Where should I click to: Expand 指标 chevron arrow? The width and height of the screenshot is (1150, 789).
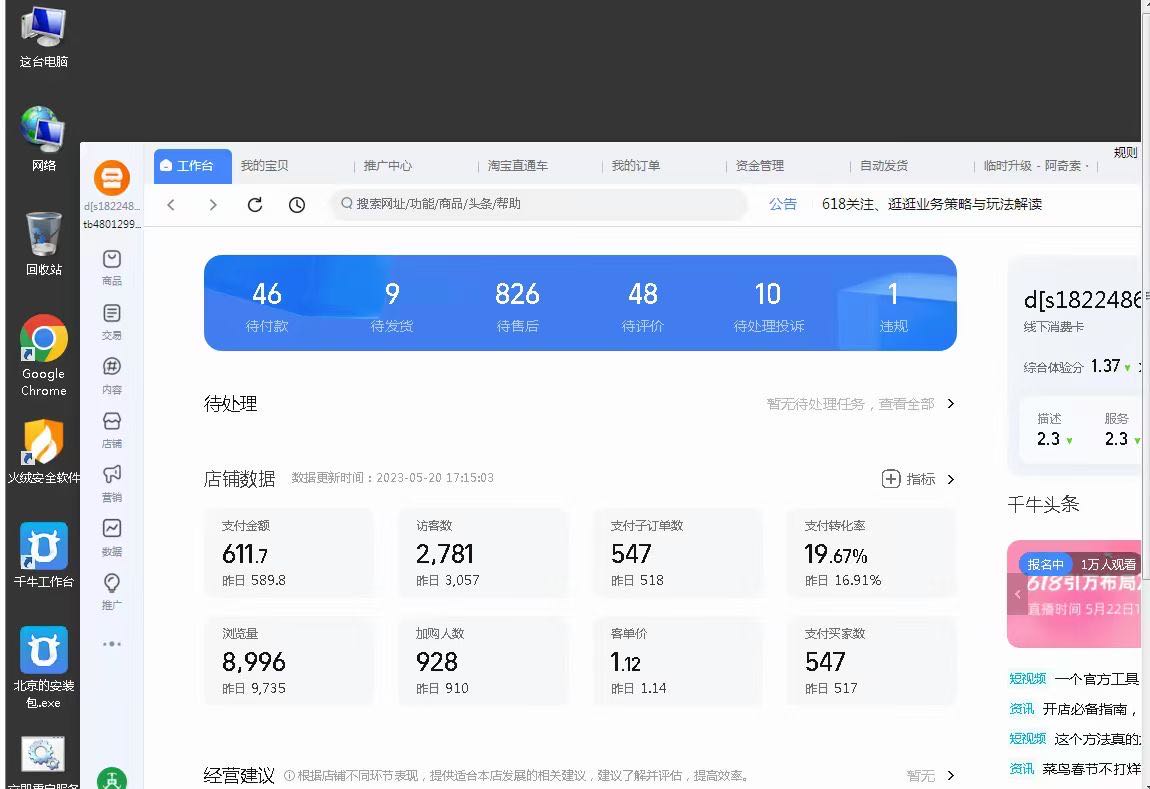tap(951, 479)
